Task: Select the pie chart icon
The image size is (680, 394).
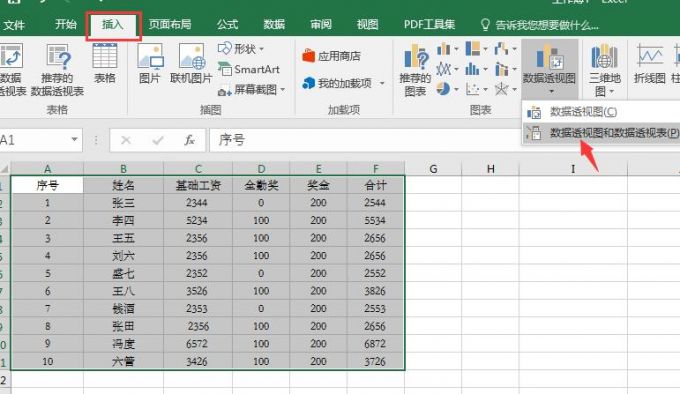Action: 443,89
